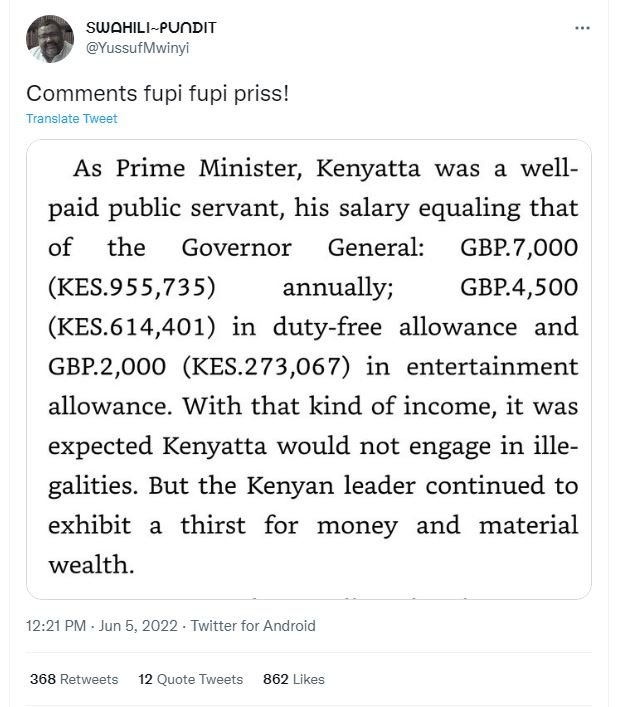Click the Translate Tweet link
This screenshot has height=707, width=617.
71,119
